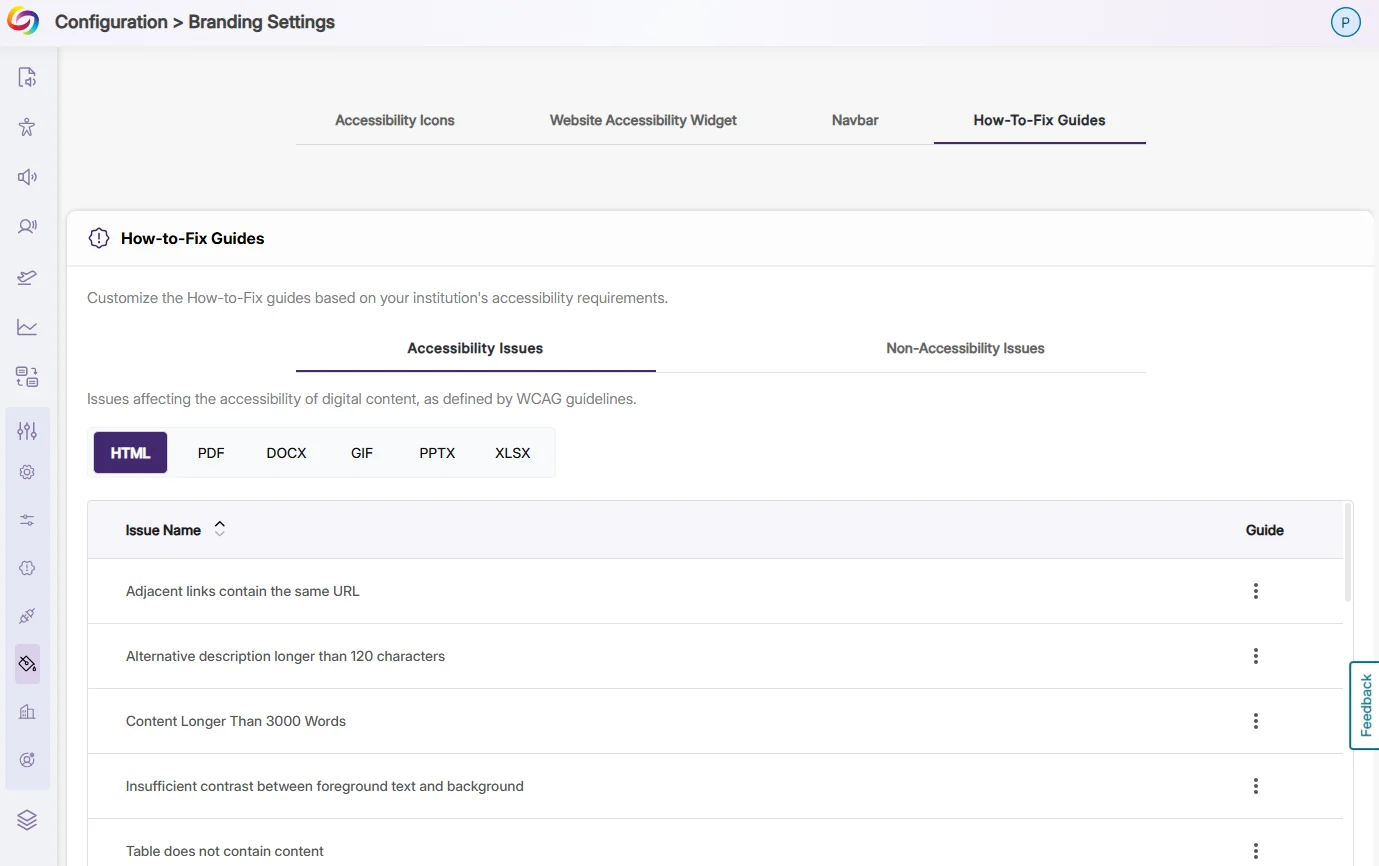The width and height of the screenshot is (1379, 866).
Task: Open the speaker volume sidebar icon
Action: 27,177
